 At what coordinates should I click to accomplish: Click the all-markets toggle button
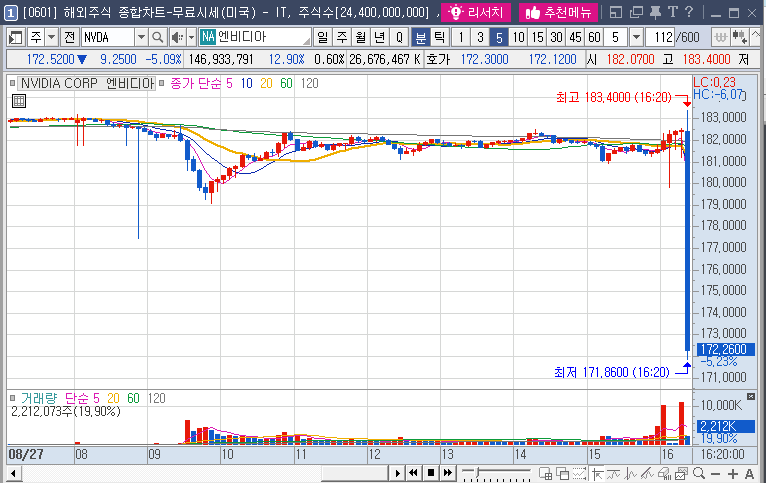point(70,37)
